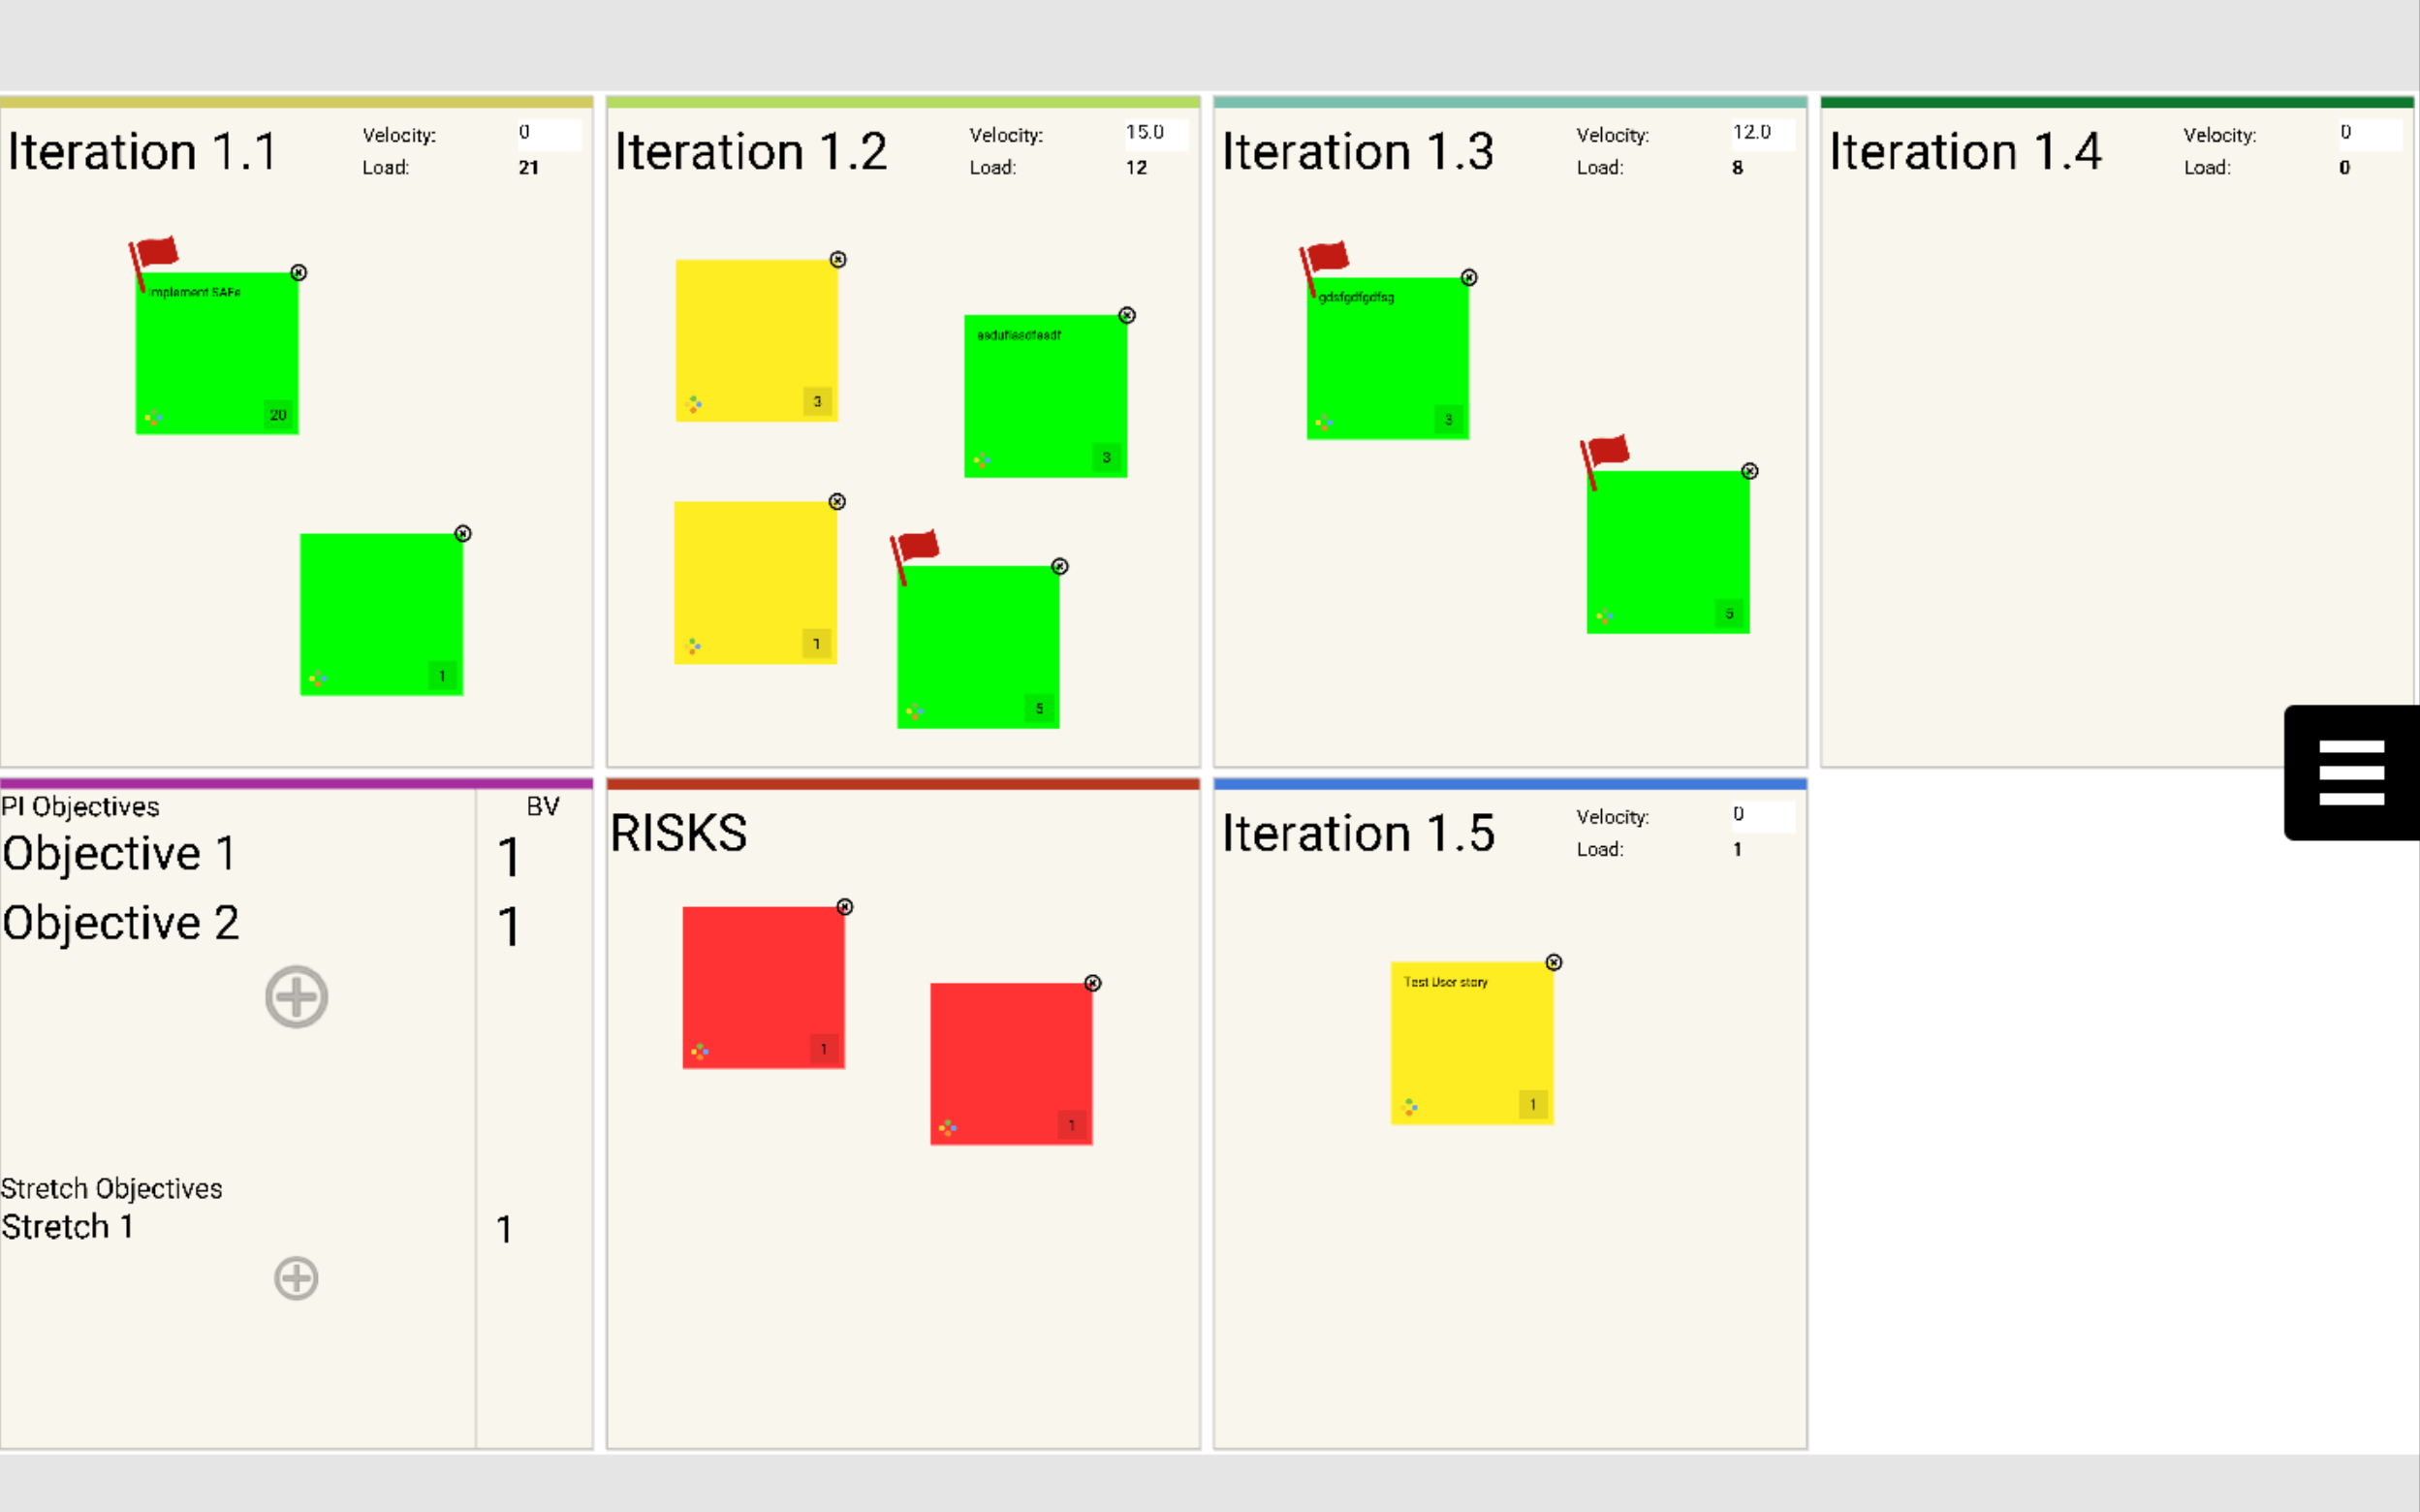This screenshot has height=1512, width=2420.
Task: Click the red flag on the 20-point green note in Iteration 1.1
Action: pyautogui.click(x=154, y=255)
